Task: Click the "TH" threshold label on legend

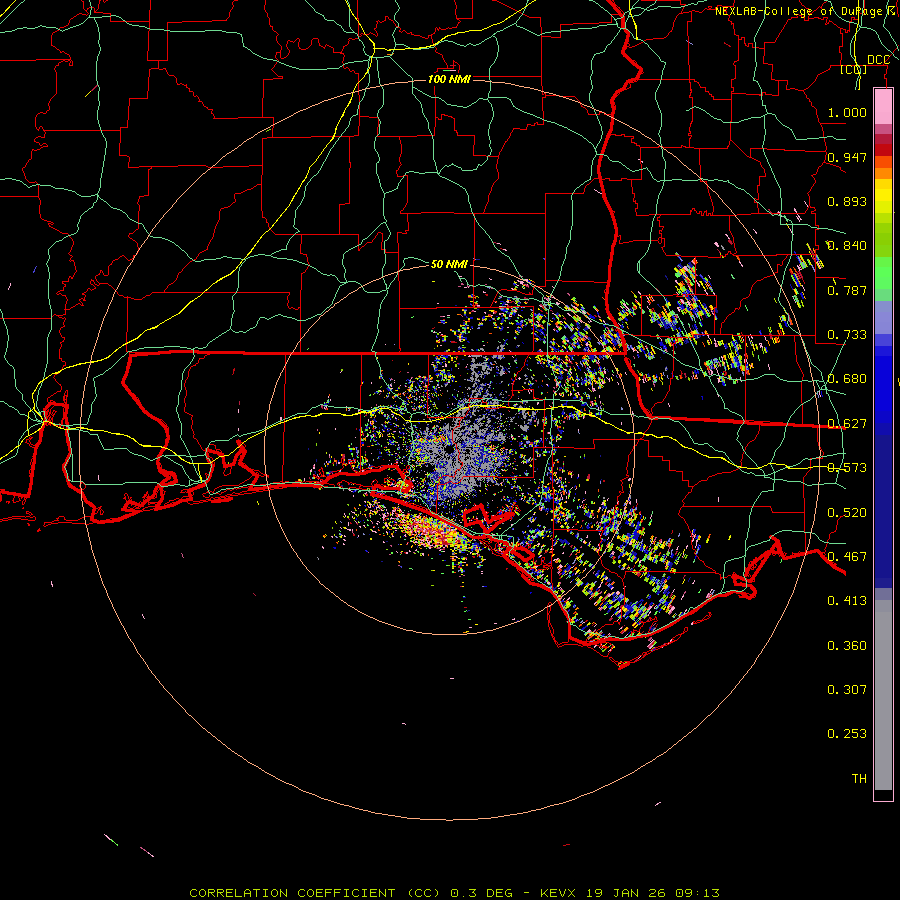Action: coord(859,779)
